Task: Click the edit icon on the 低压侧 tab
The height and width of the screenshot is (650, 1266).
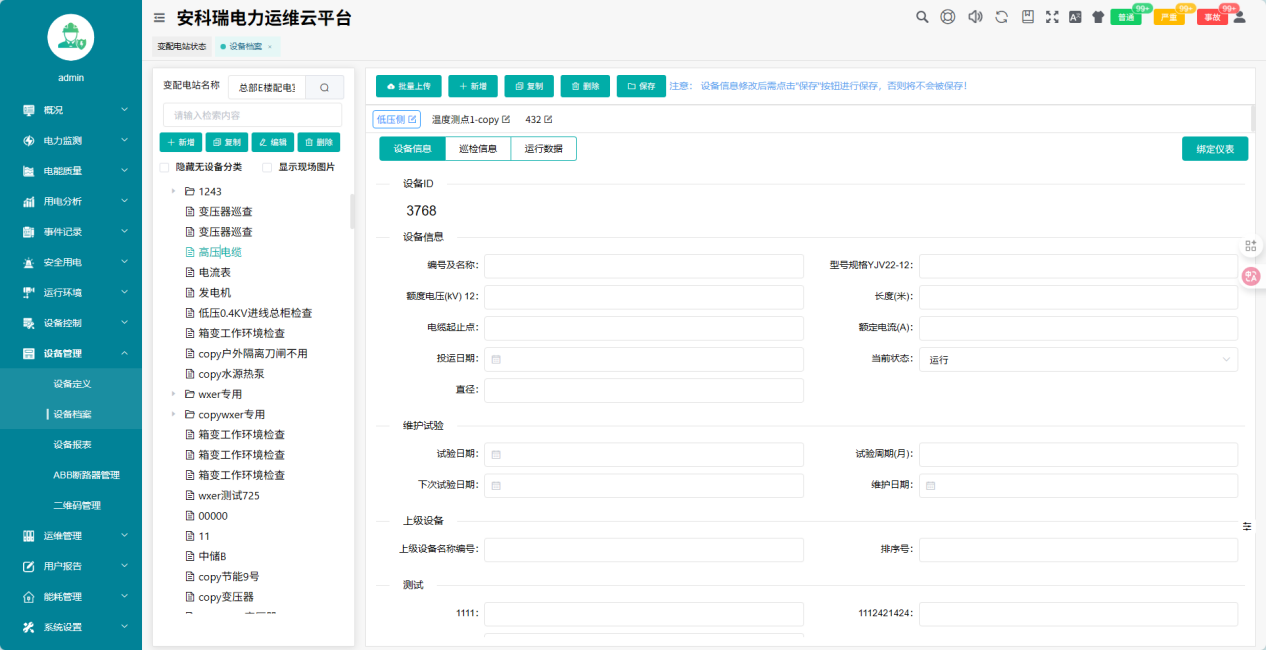Action: tap(413, 118)
